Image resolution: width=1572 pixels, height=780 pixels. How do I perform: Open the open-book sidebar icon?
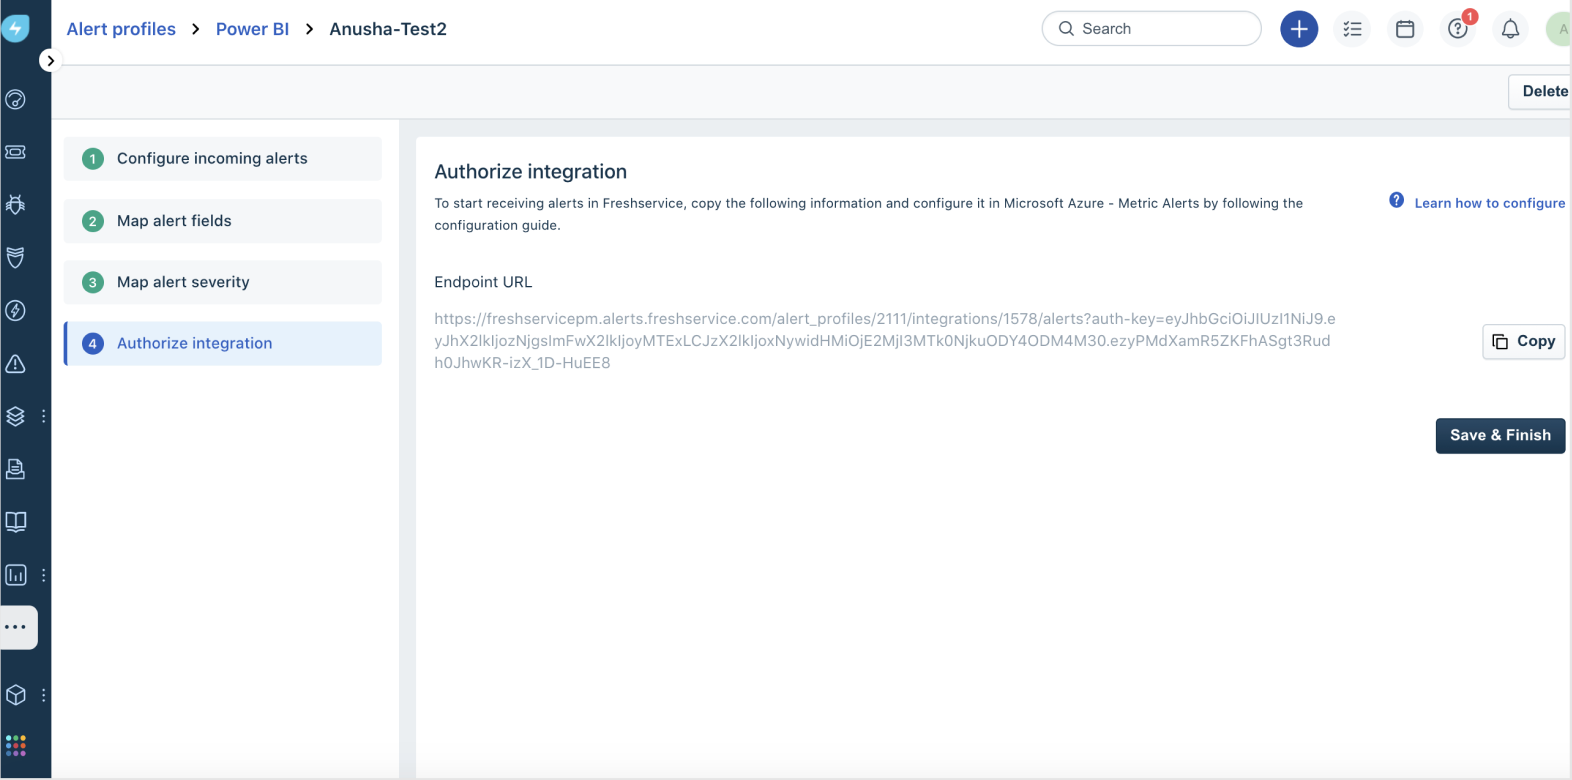click(x=16, y=522)
